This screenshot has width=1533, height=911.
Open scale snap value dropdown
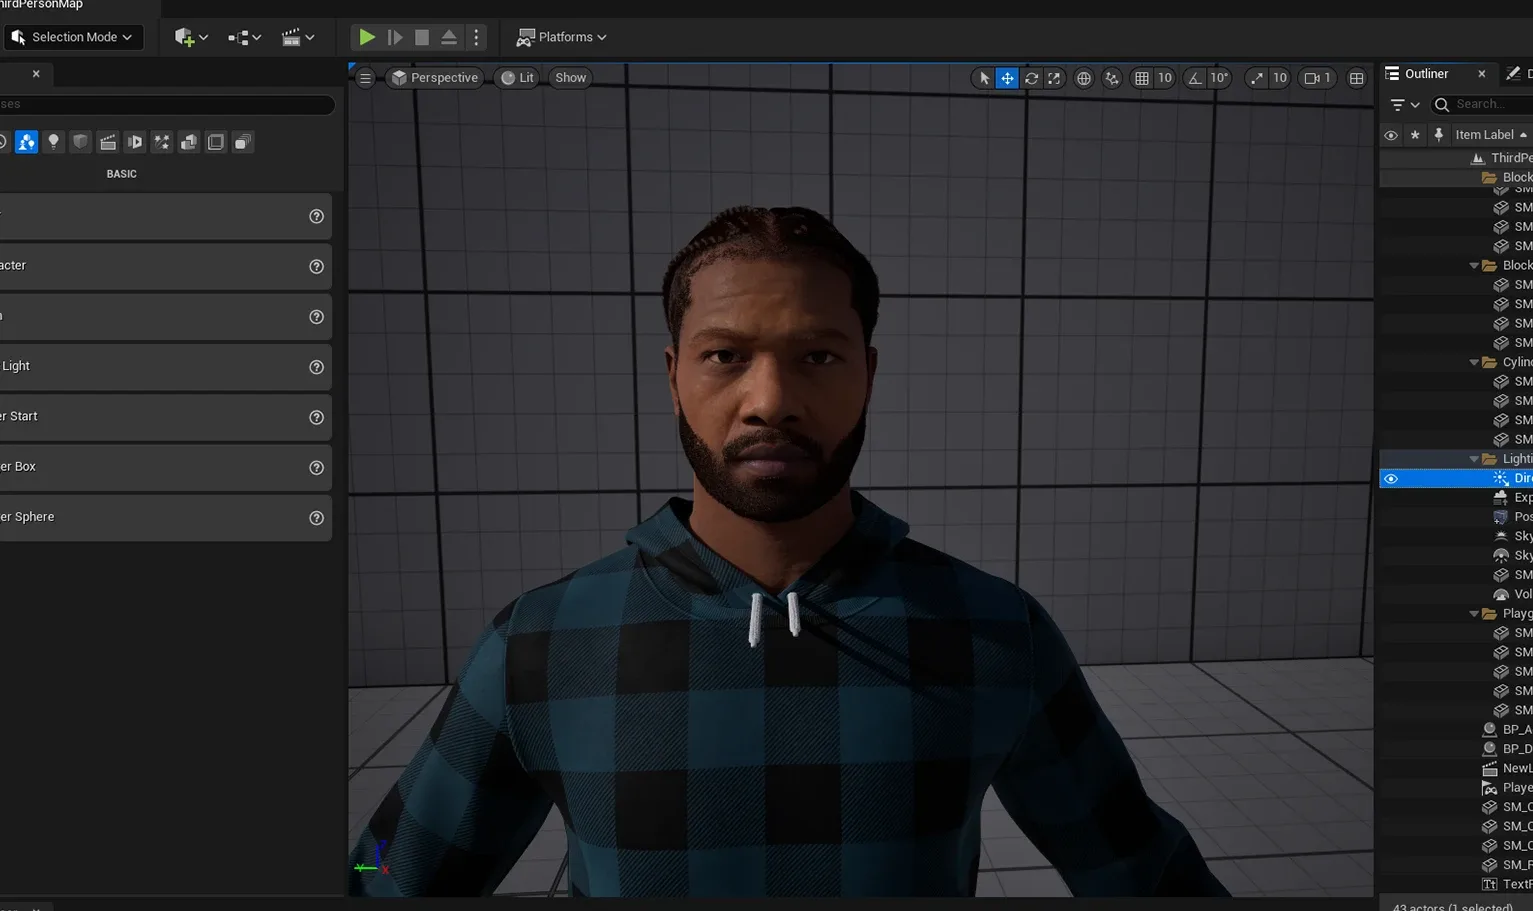click(1279, 78)
